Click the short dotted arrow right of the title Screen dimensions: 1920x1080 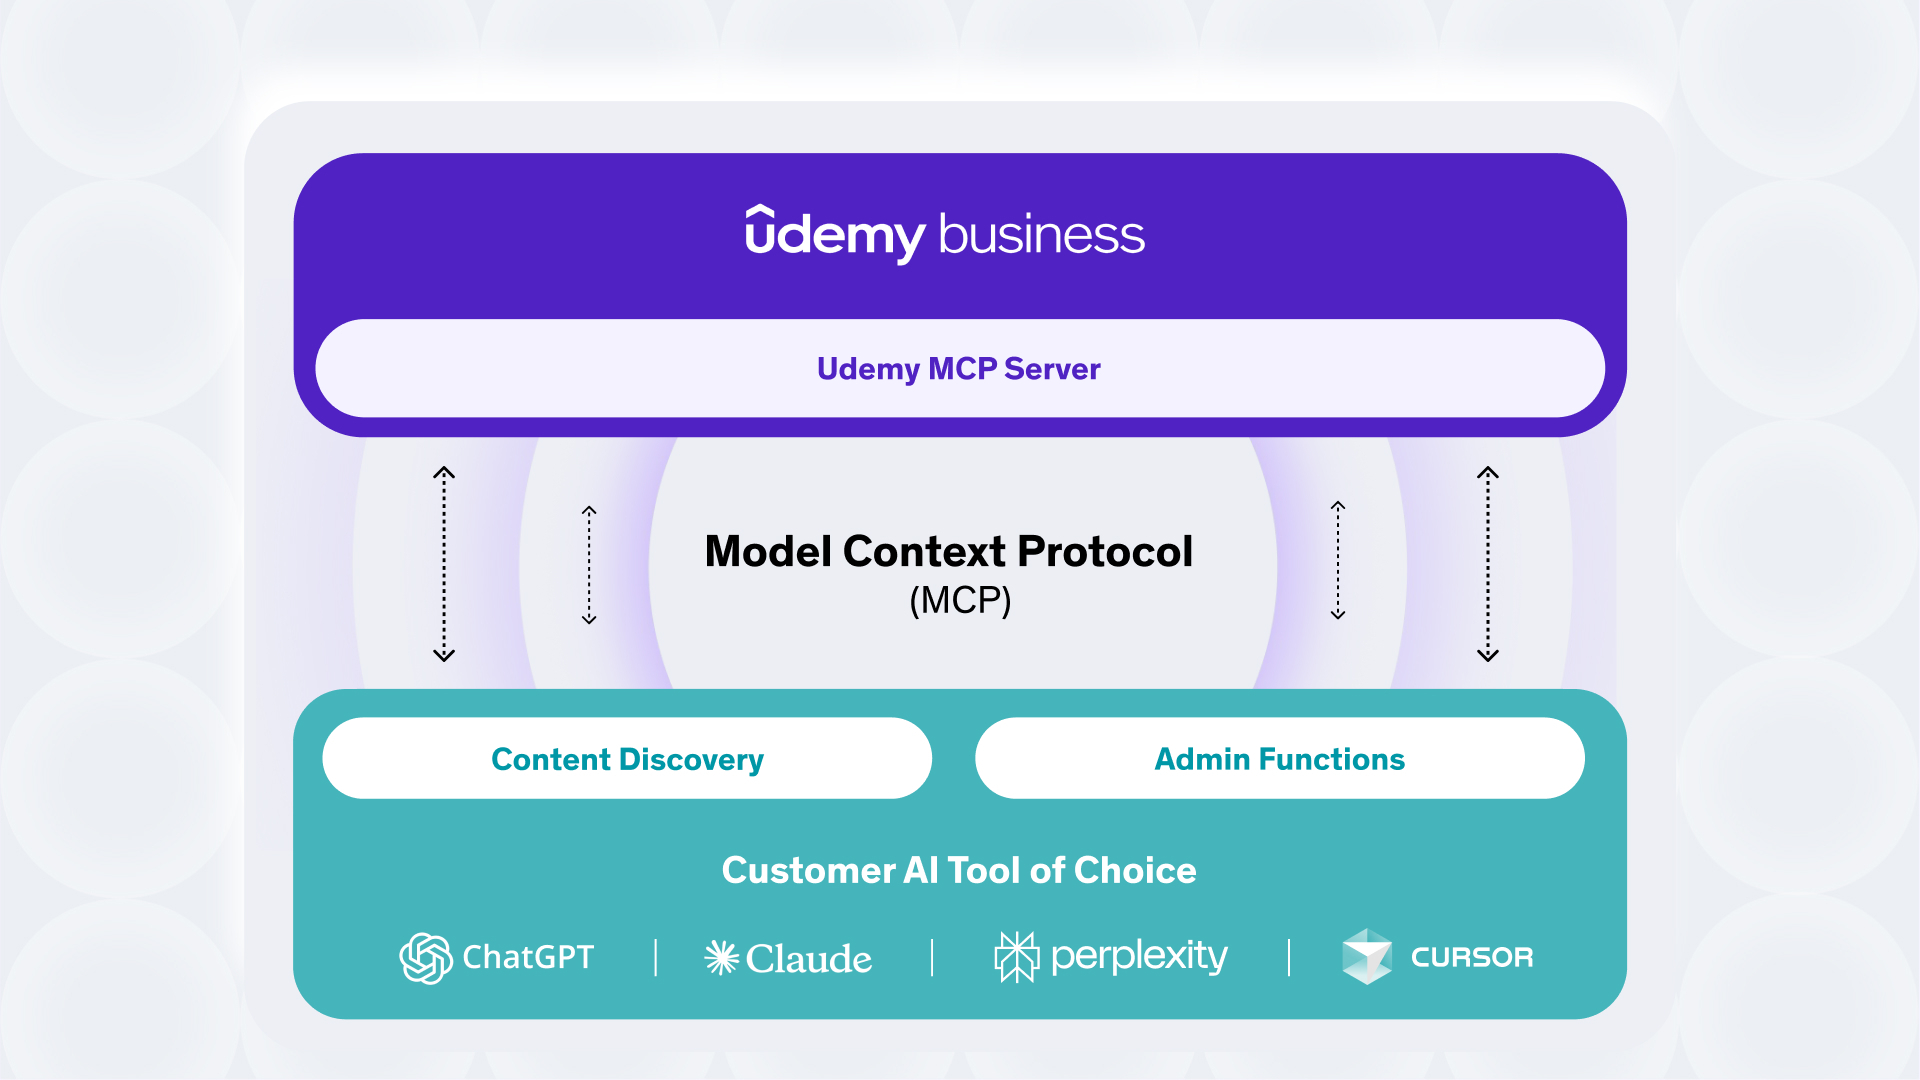pyautogui.click(x=1338, y=561)
